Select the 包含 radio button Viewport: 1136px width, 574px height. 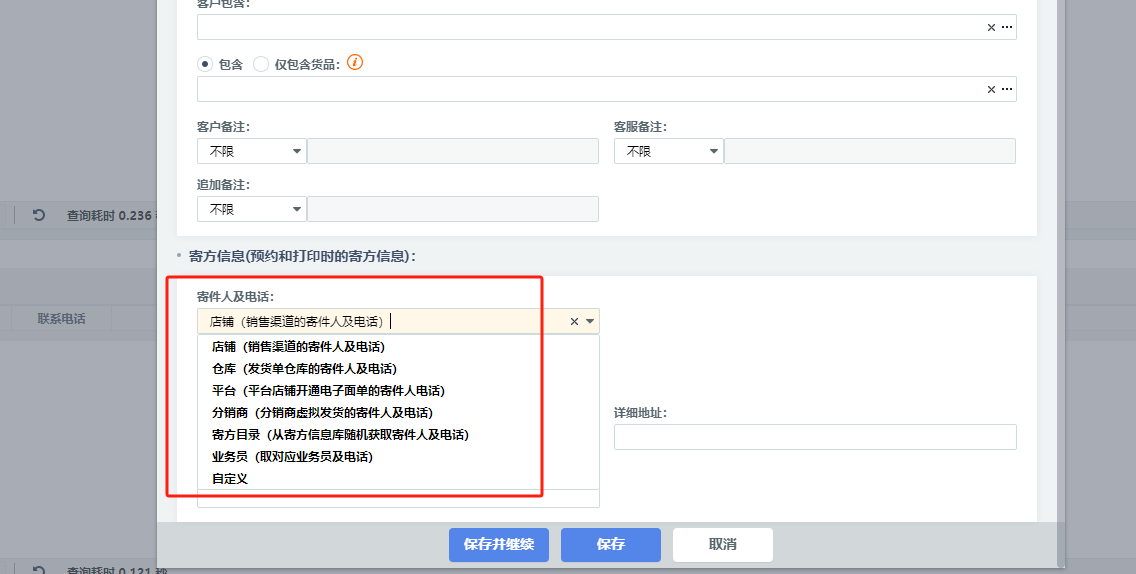(205, 64)
